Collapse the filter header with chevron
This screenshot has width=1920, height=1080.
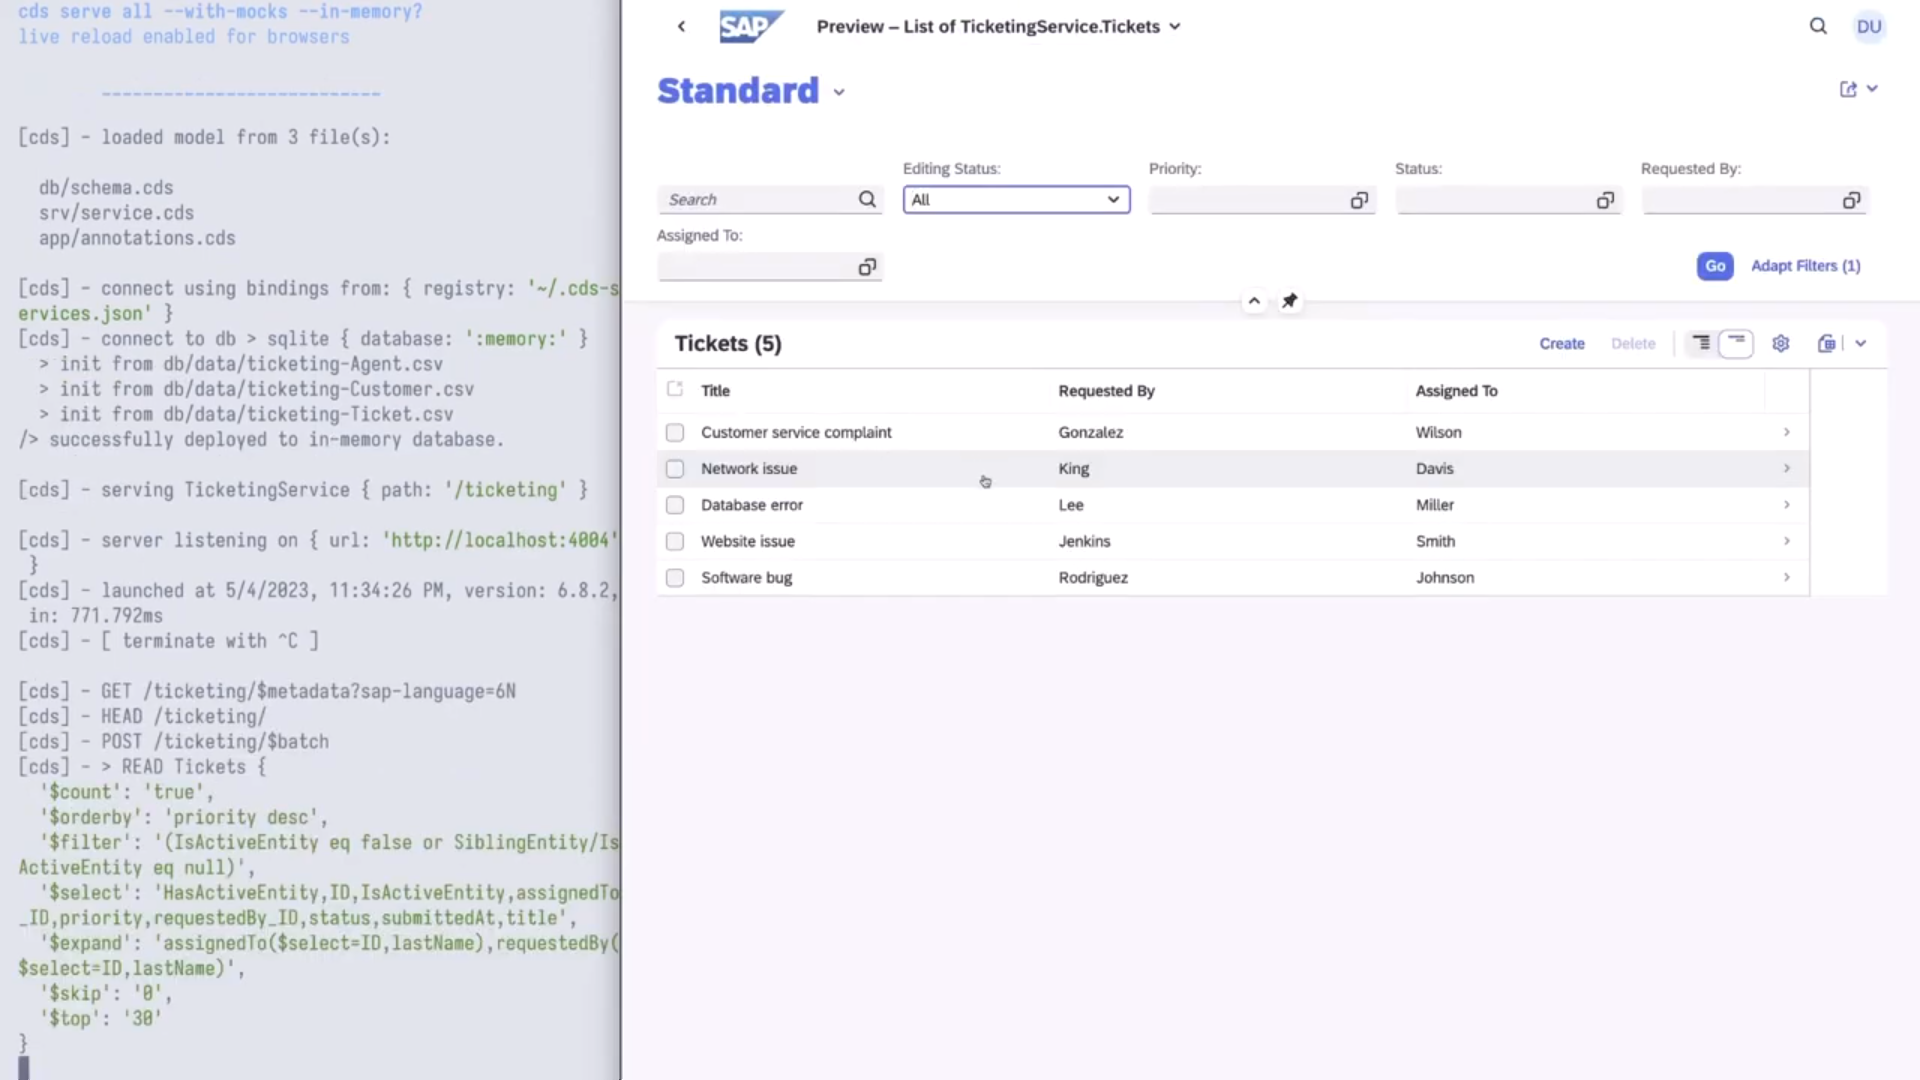[1254, 301]
